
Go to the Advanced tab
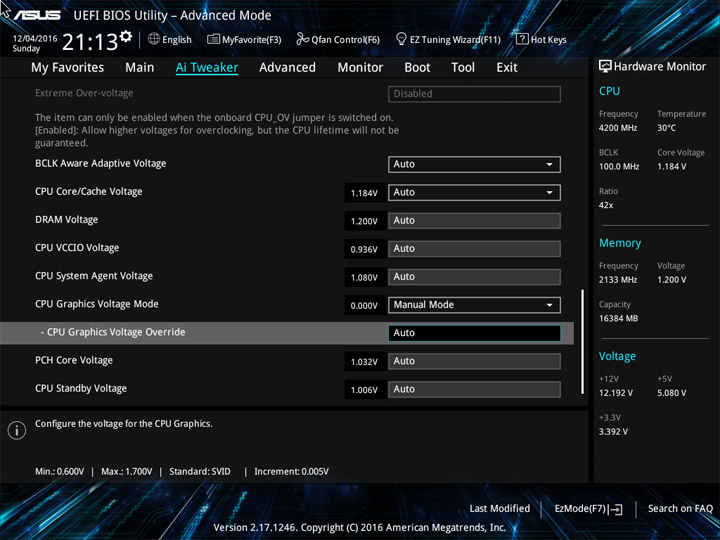[x=287, y=68]
